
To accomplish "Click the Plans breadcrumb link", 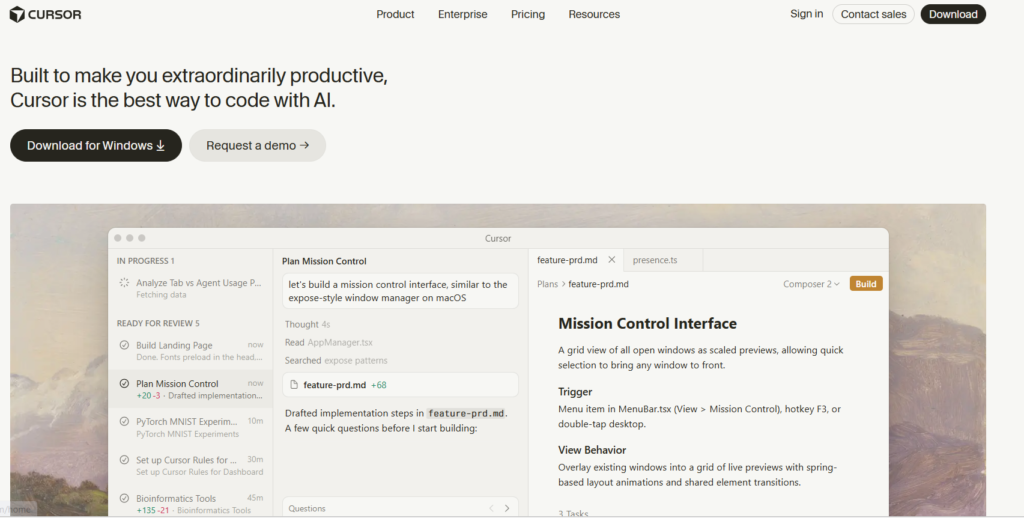I will click(547, 284).
